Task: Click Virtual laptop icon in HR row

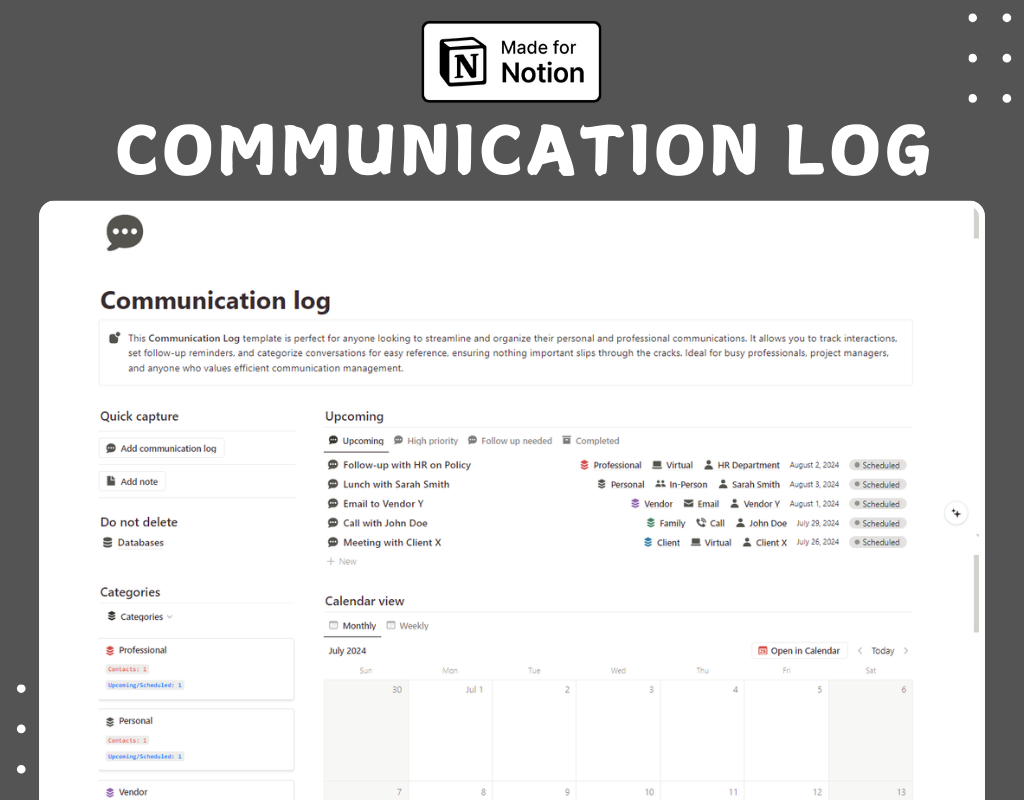Action: 657,465
